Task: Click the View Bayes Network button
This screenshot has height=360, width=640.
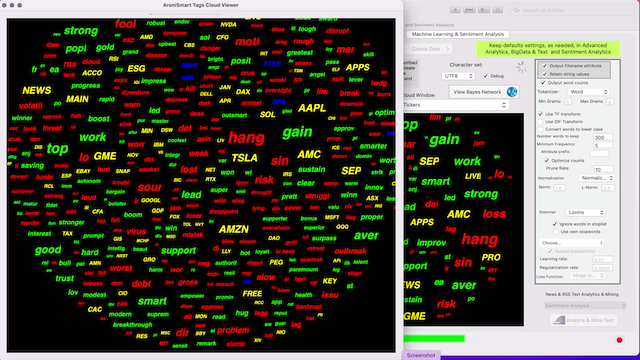Action: [477, 92]
